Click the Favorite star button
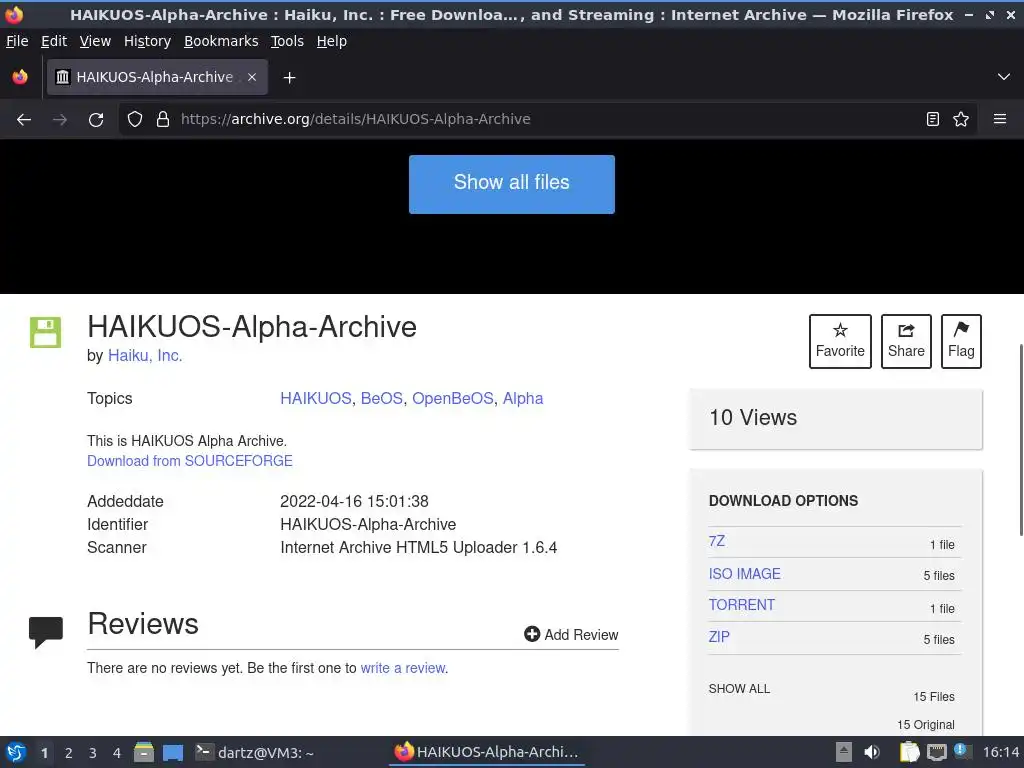Image resolution: width=1024 pixels, height=768 pixels. point(840,341)
